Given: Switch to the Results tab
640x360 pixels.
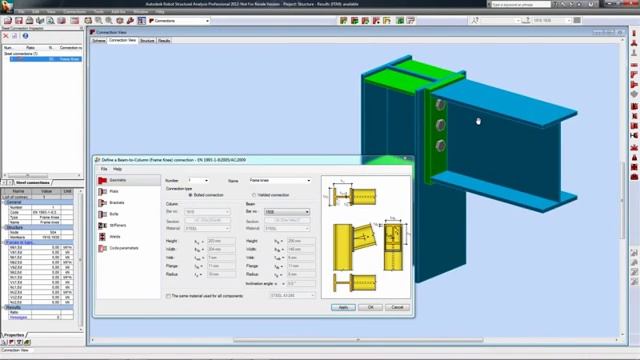Looking at the screenshot, I should (164, 41).
